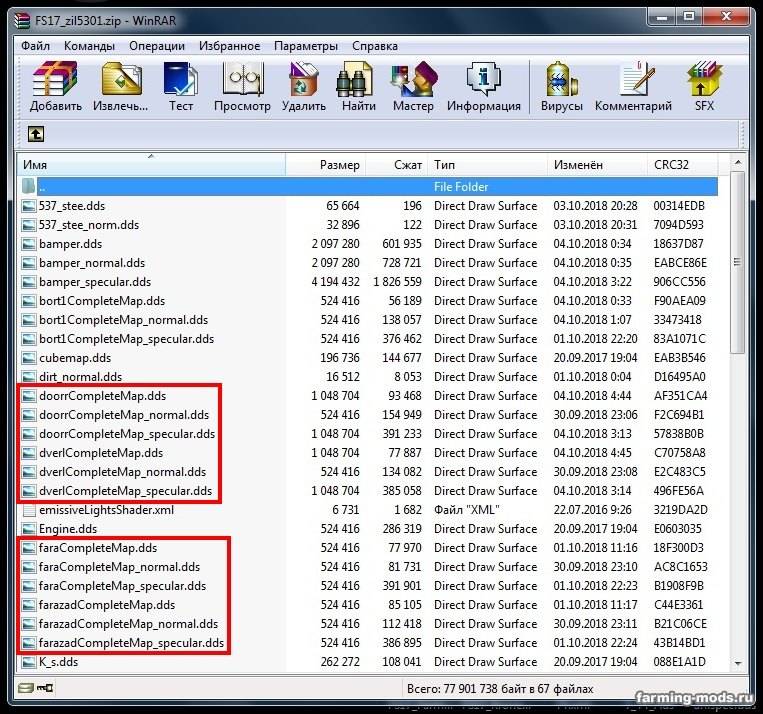Select file dverlCompleteMap.dds
This screenshot has width=763, height=714.
pyautogui.click(x=101, y=453)
